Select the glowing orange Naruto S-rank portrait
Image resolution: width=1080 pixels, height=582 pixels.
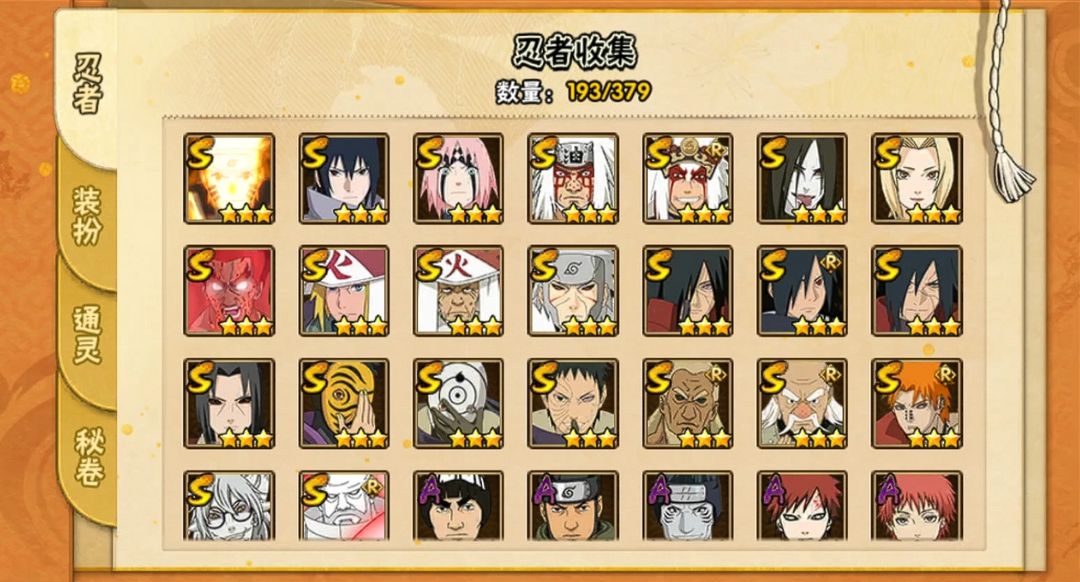click(229, 178)
